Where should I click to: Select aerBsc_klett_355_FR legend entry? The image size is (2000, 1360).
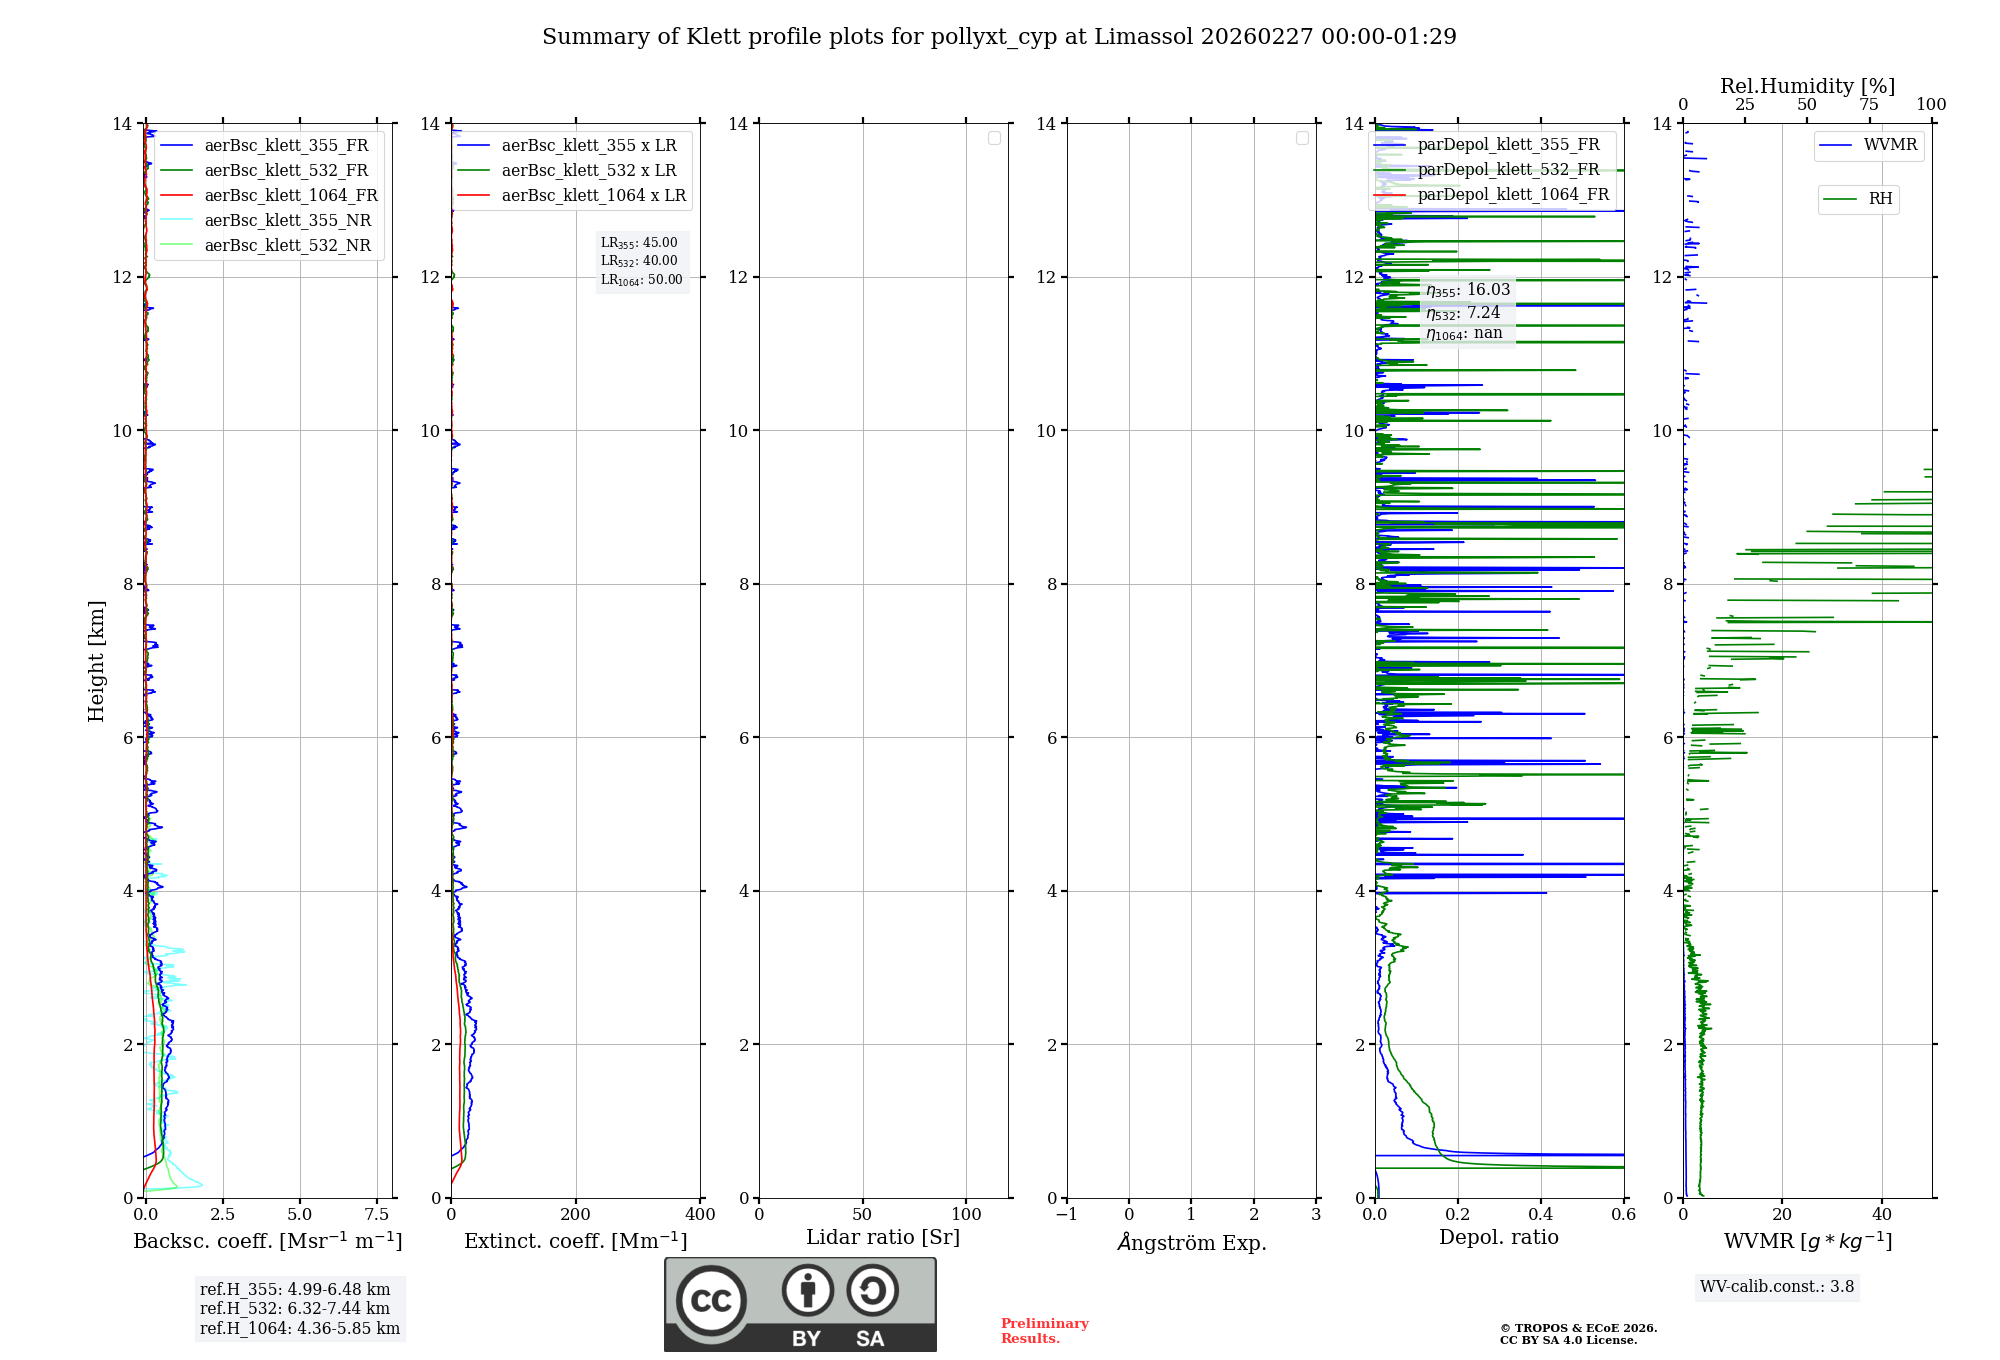point(286,146)
